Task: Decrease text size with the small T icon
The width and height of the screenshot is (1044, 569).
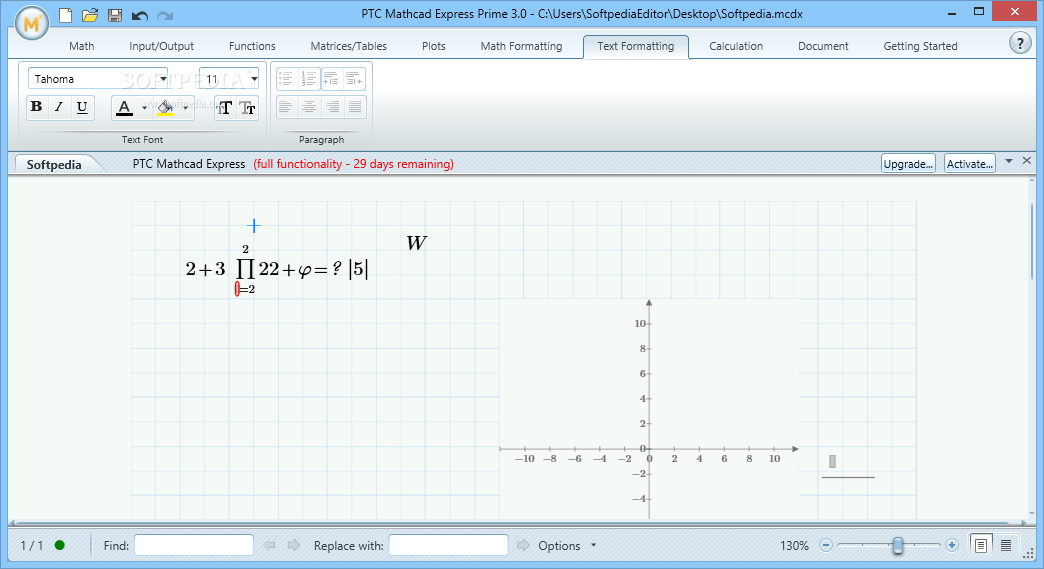Action: coord(247,108)
